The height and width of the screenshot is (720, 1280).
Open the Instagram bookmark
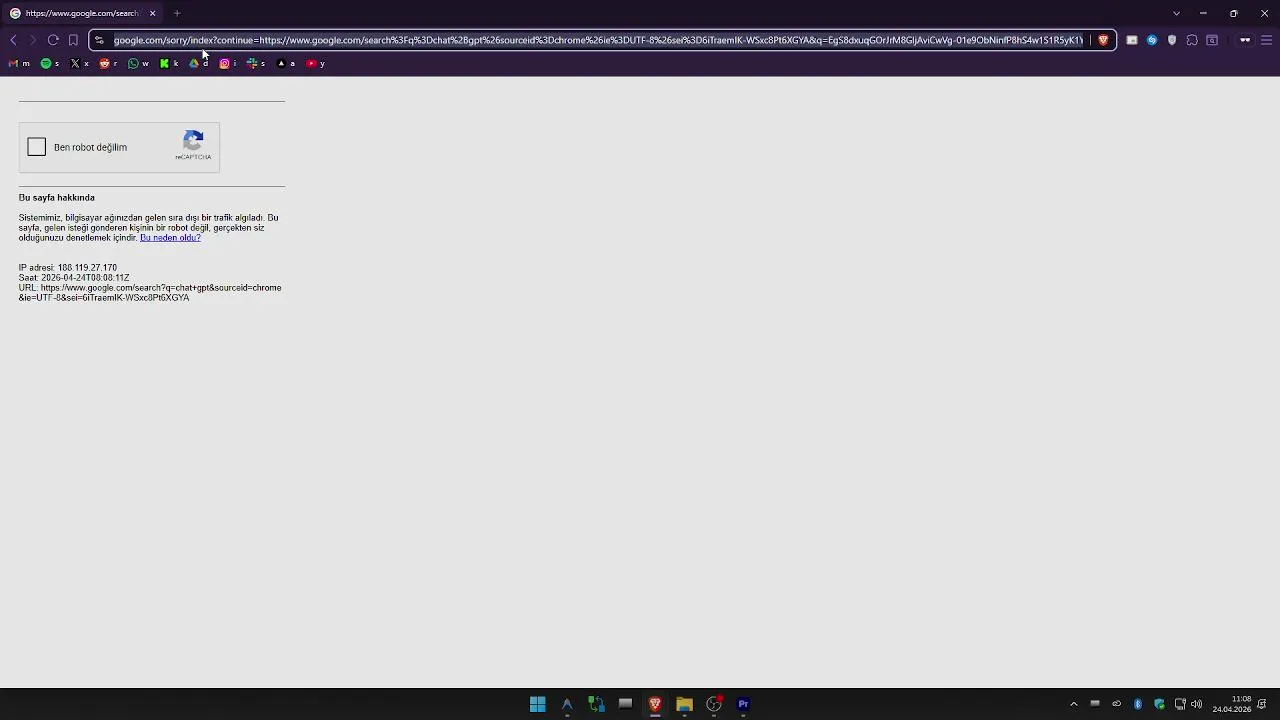(x=228, y=63)
